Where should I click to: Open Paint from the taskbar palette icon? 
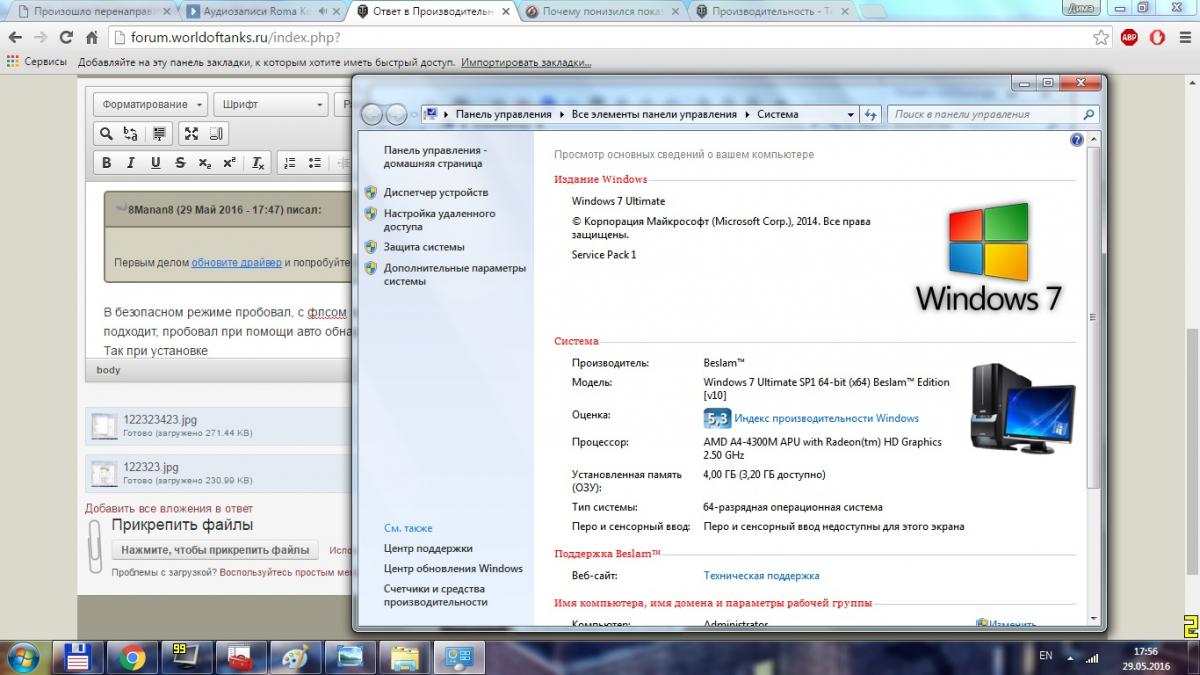297,657
